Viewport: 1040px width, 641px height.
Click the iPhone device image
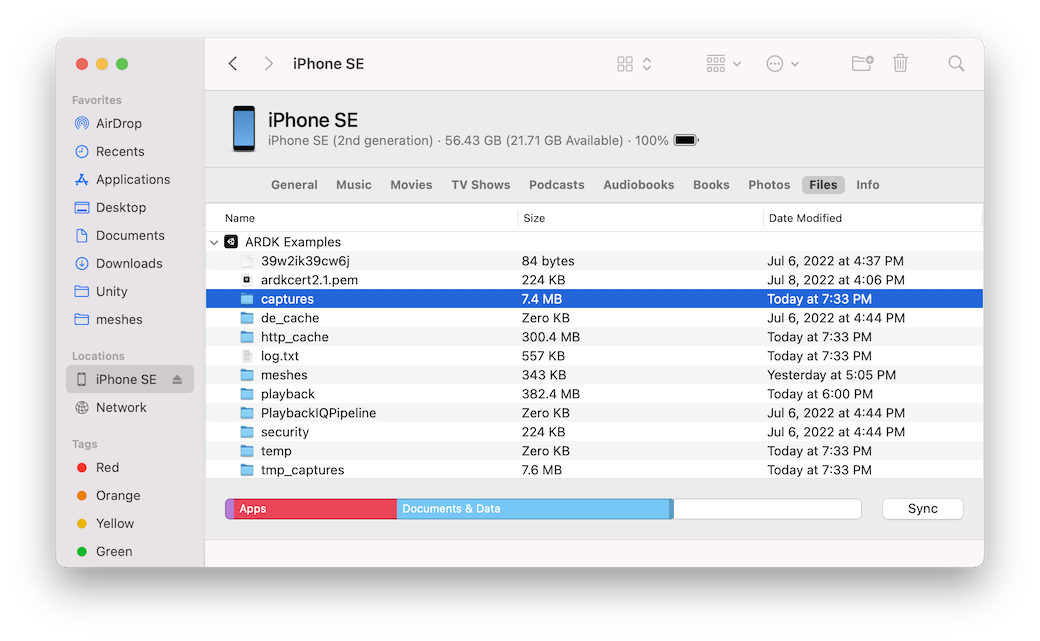[x=243, y=129]
